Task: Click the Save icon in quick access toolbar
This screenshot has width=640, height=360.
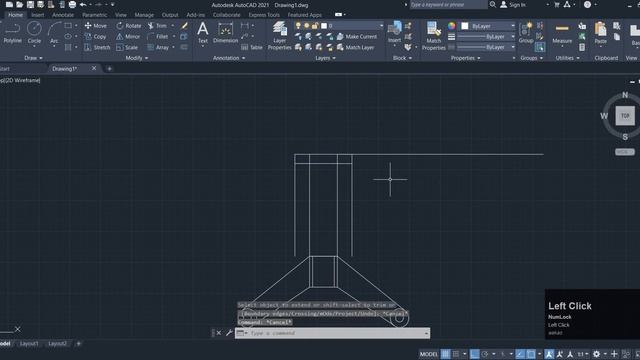Action: [30, 4]
